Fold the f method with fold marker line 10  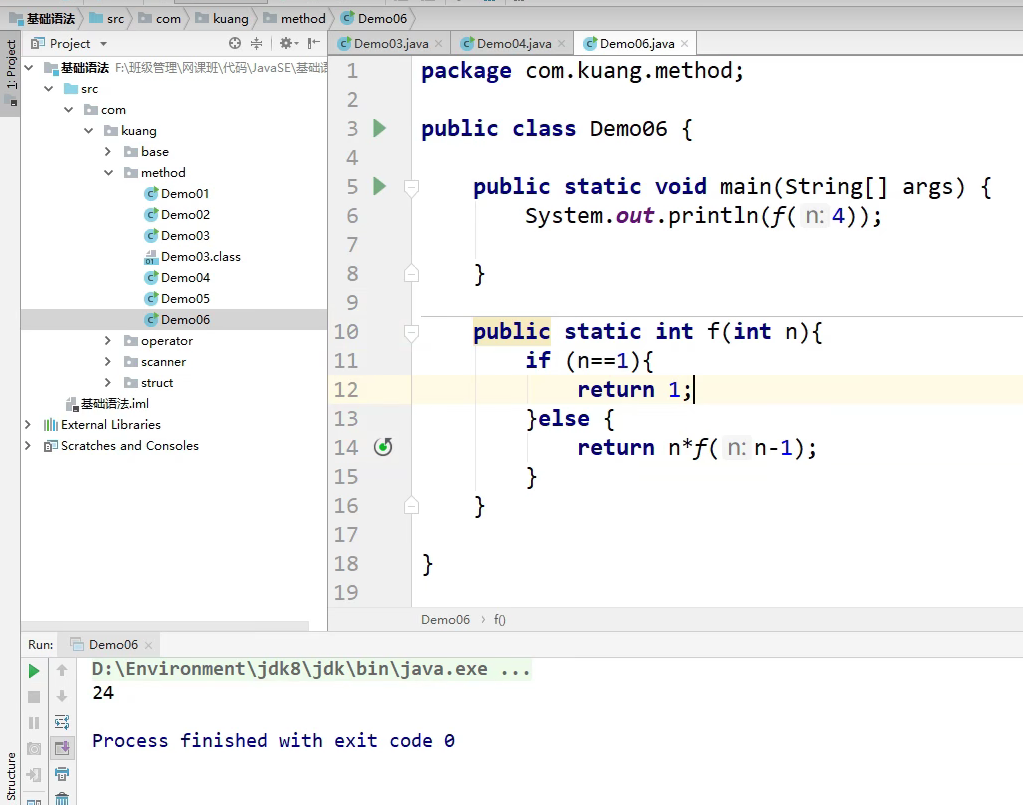411,333
